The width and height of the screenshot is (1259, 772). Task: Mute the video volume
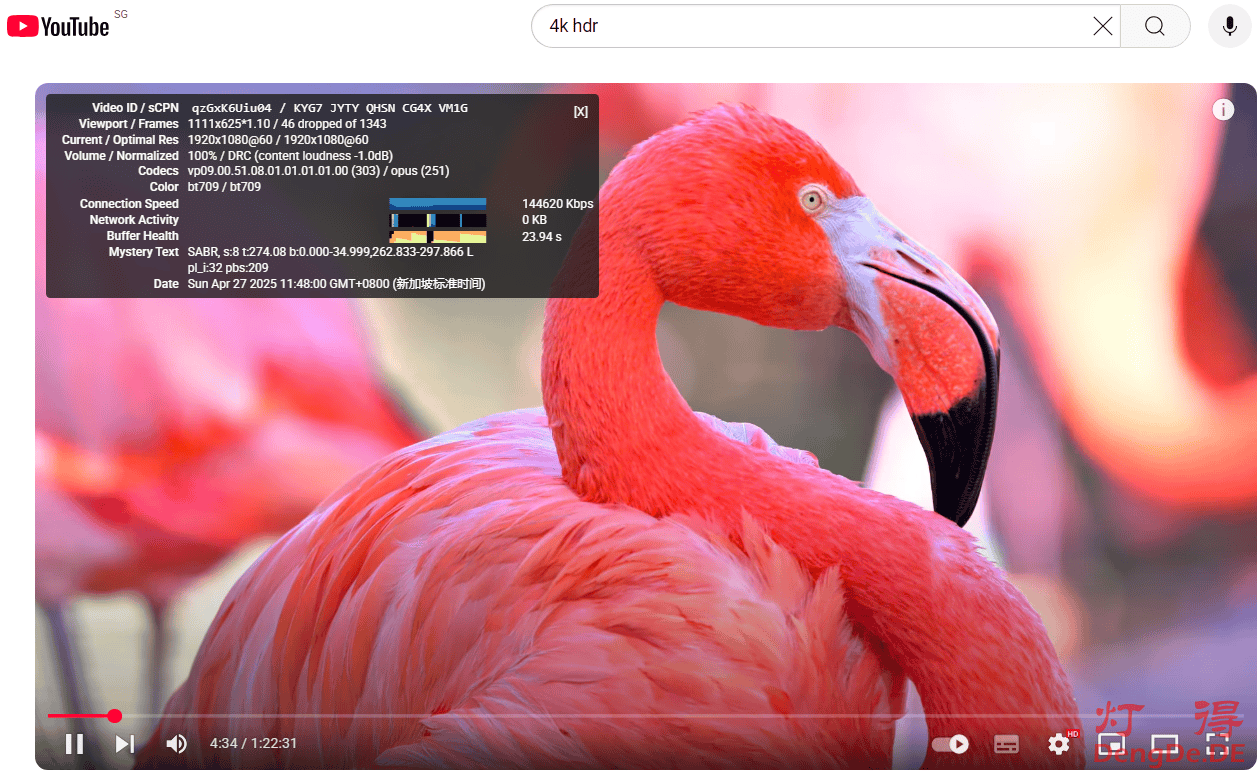pos(177,743)
